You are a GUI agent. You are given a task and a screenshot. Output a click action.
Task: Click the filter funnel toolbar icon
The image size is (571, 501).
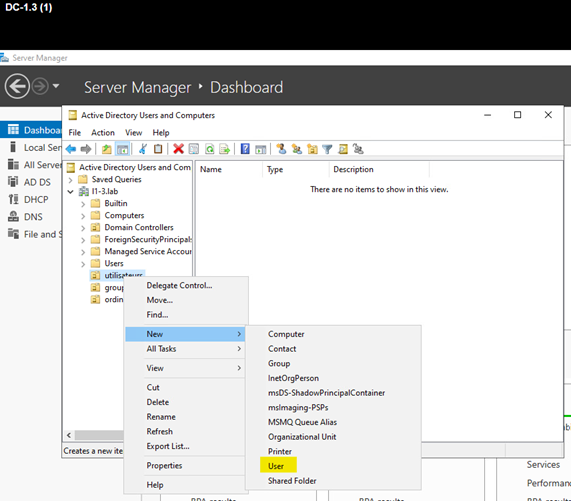327,149
